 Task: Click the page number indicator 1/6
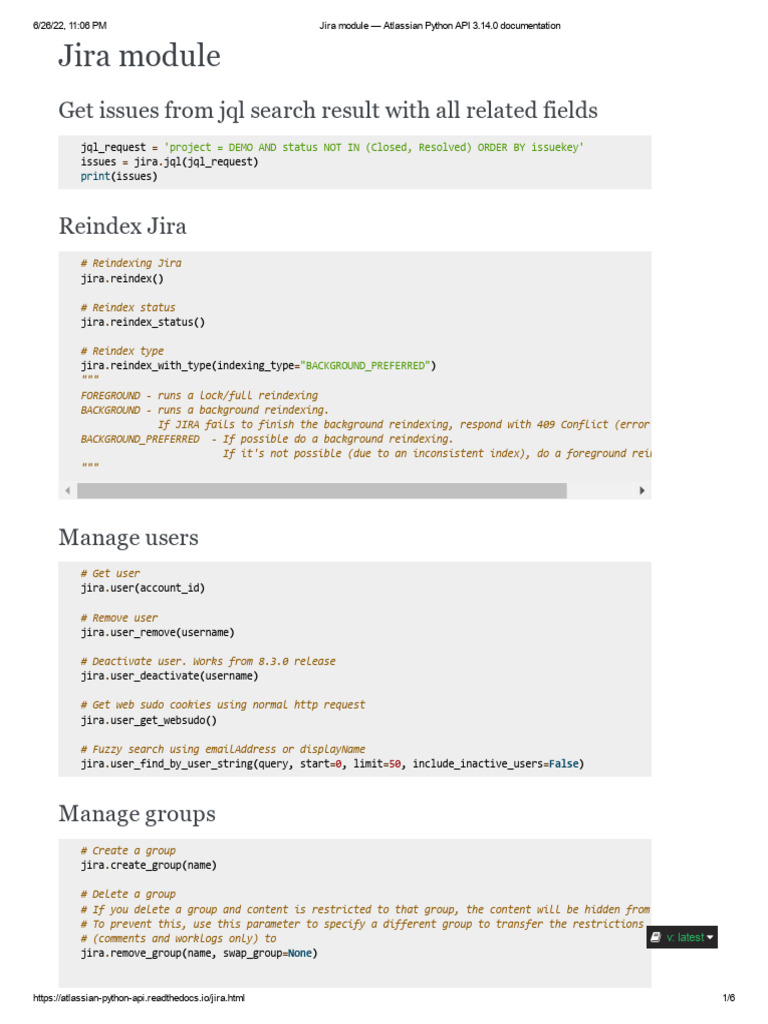(x=728, y=998)
